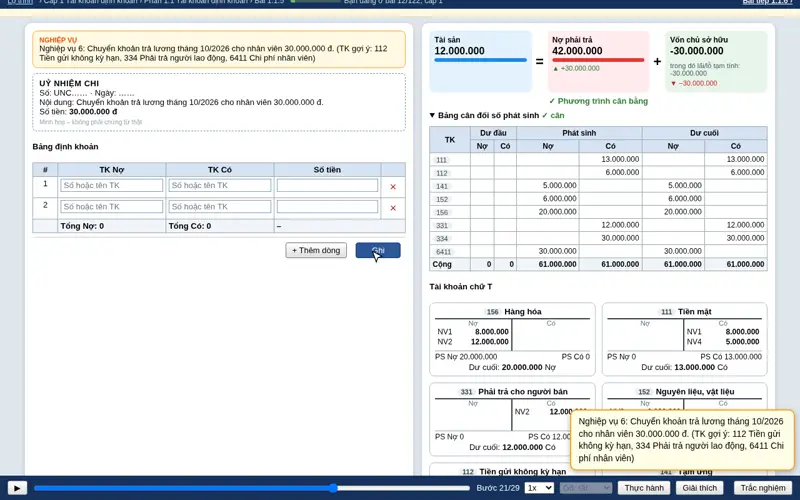Click the Cộng total row label
This screenshot has width=800, height=500.
click(x=442, y=264)
